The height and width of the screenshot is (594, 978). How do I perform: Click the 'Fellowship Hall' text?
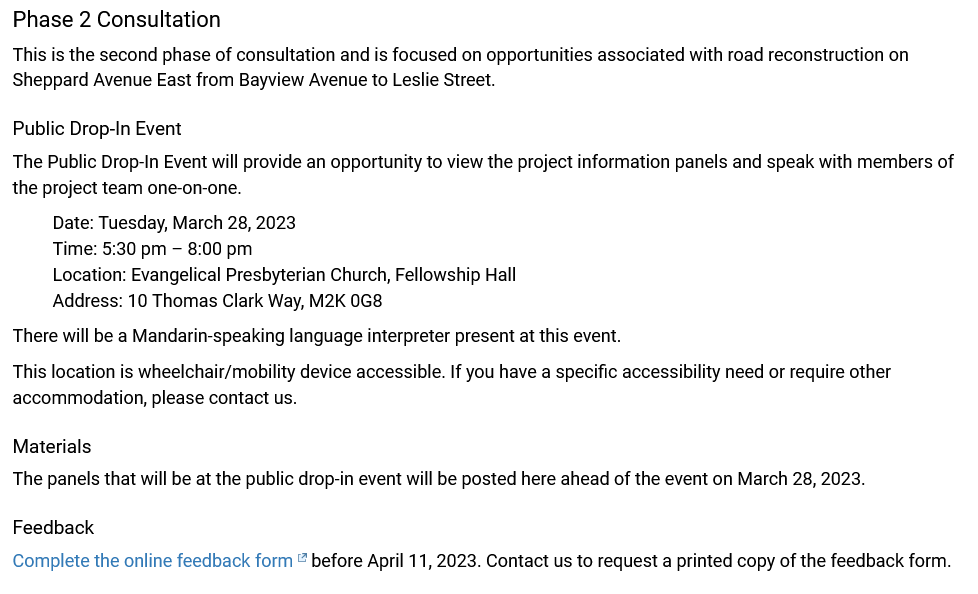tap(455, 275)
